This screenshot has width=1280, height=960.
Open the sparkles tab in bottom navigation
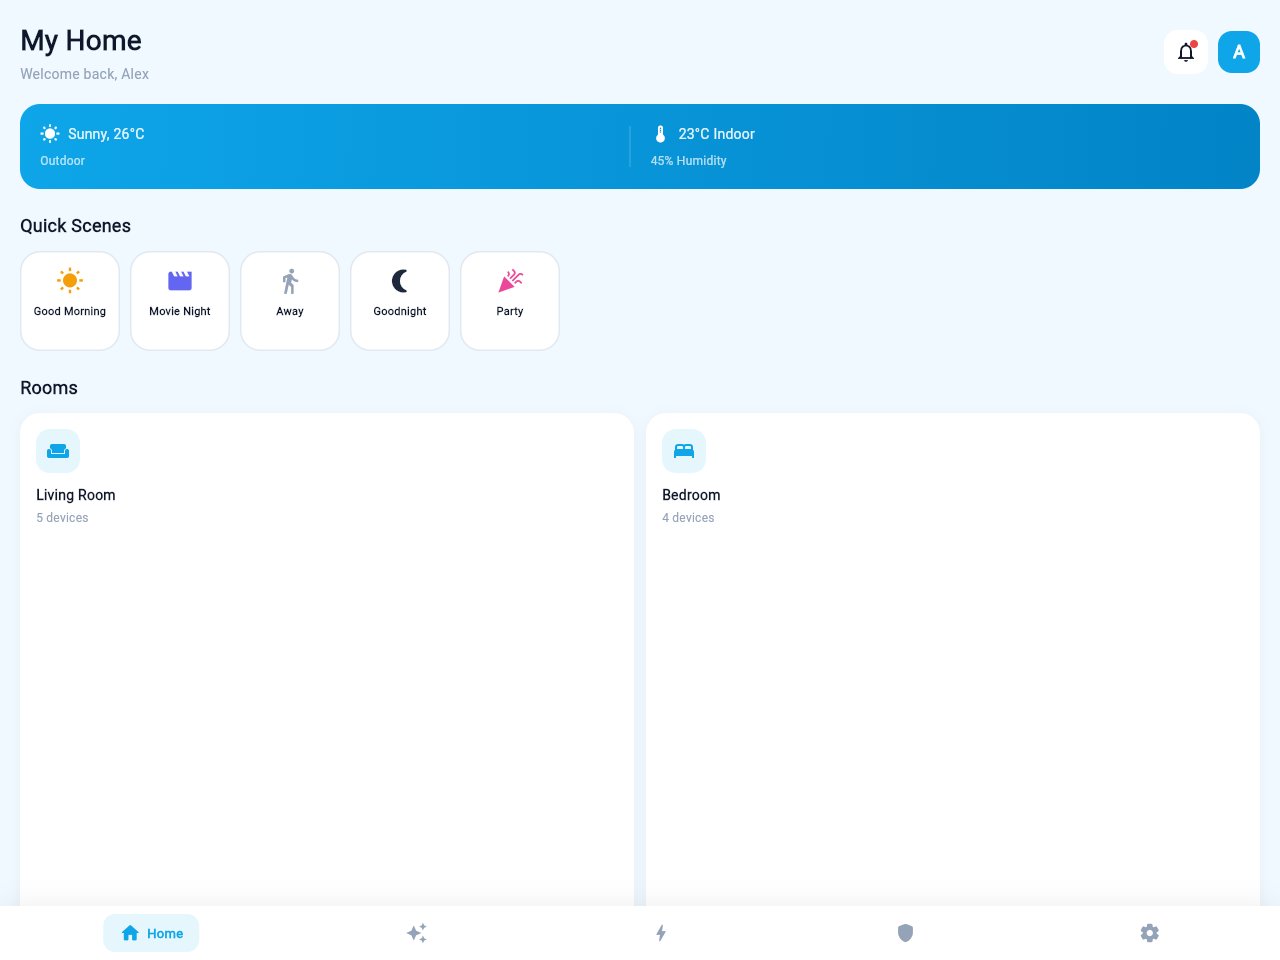(x=417, y=933)
